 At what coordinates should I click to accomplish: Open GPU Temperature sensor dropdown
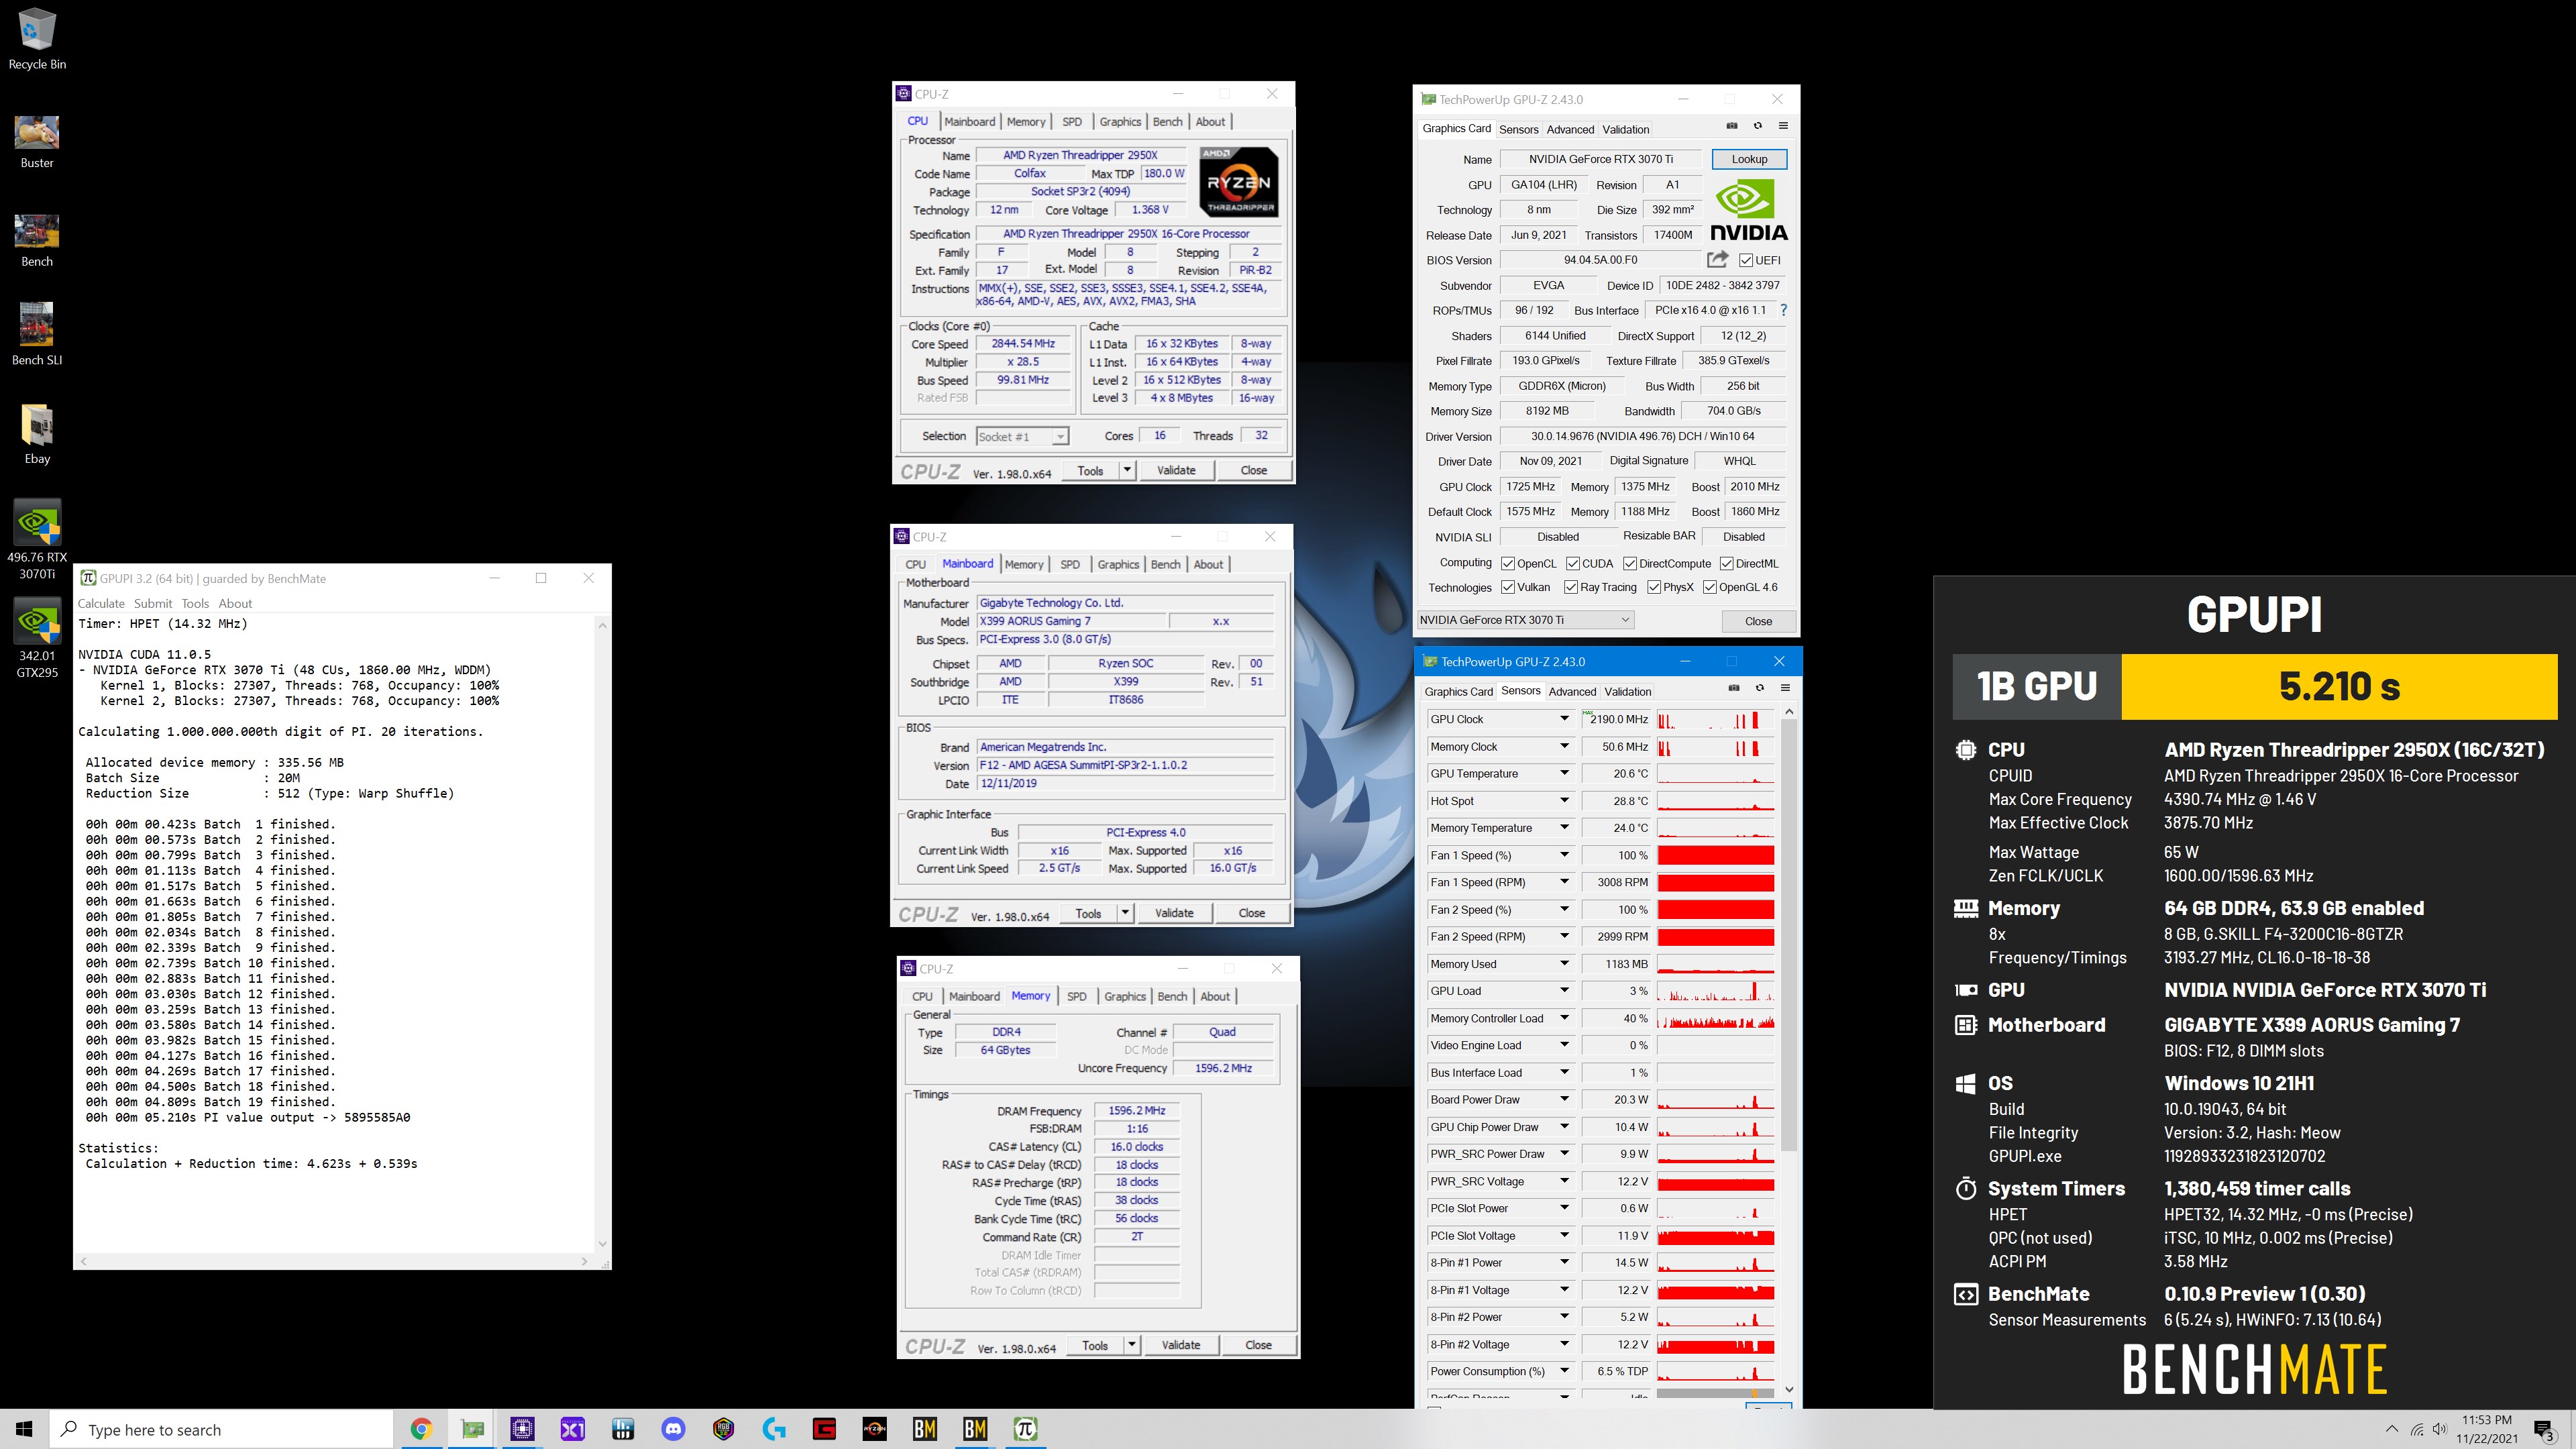point(1565,773)
